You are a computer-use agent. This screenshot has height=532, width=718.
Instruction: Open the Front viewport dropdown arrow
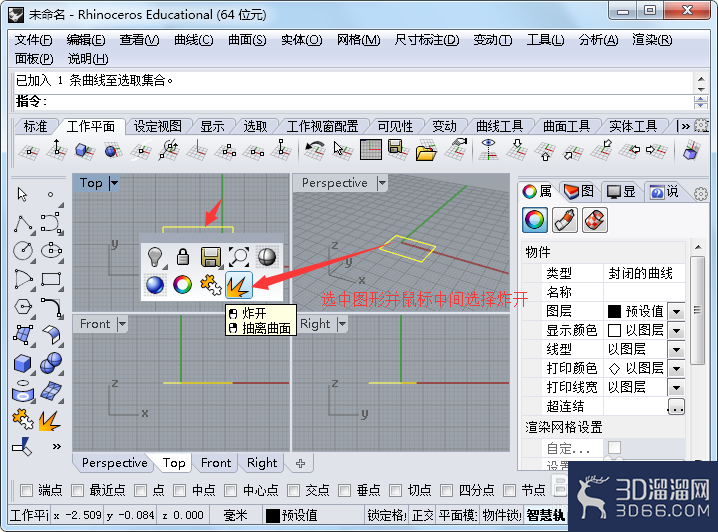122,324
